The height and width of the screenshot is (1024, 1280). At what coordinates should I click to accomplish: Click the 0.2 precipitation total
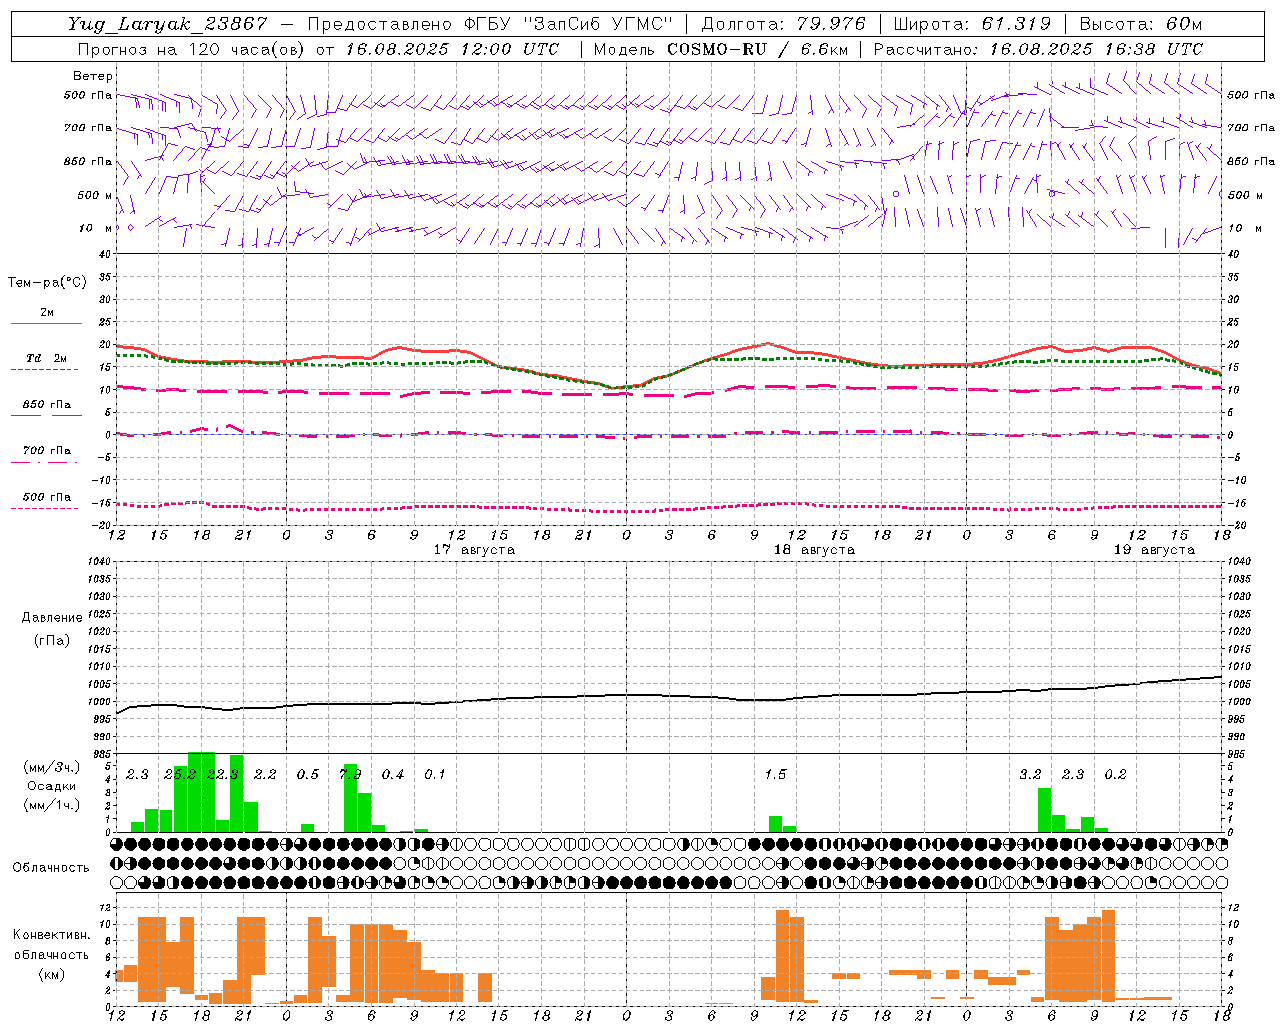click(x=1115, y=775)
